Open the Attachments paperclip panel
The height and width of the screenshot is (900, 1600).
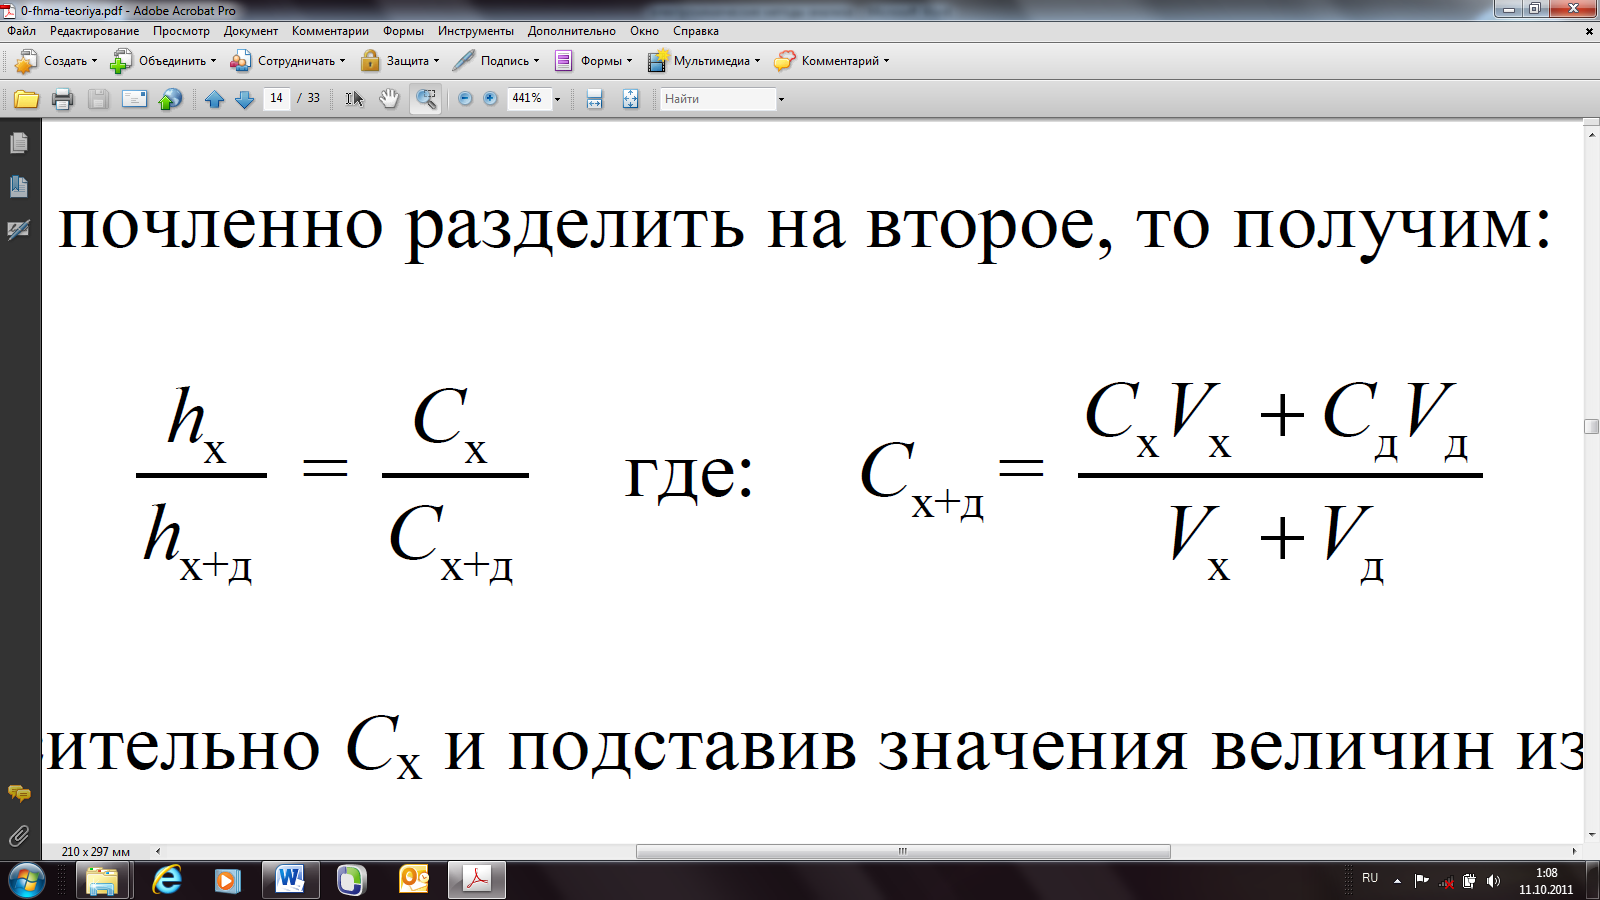[18, 835]
